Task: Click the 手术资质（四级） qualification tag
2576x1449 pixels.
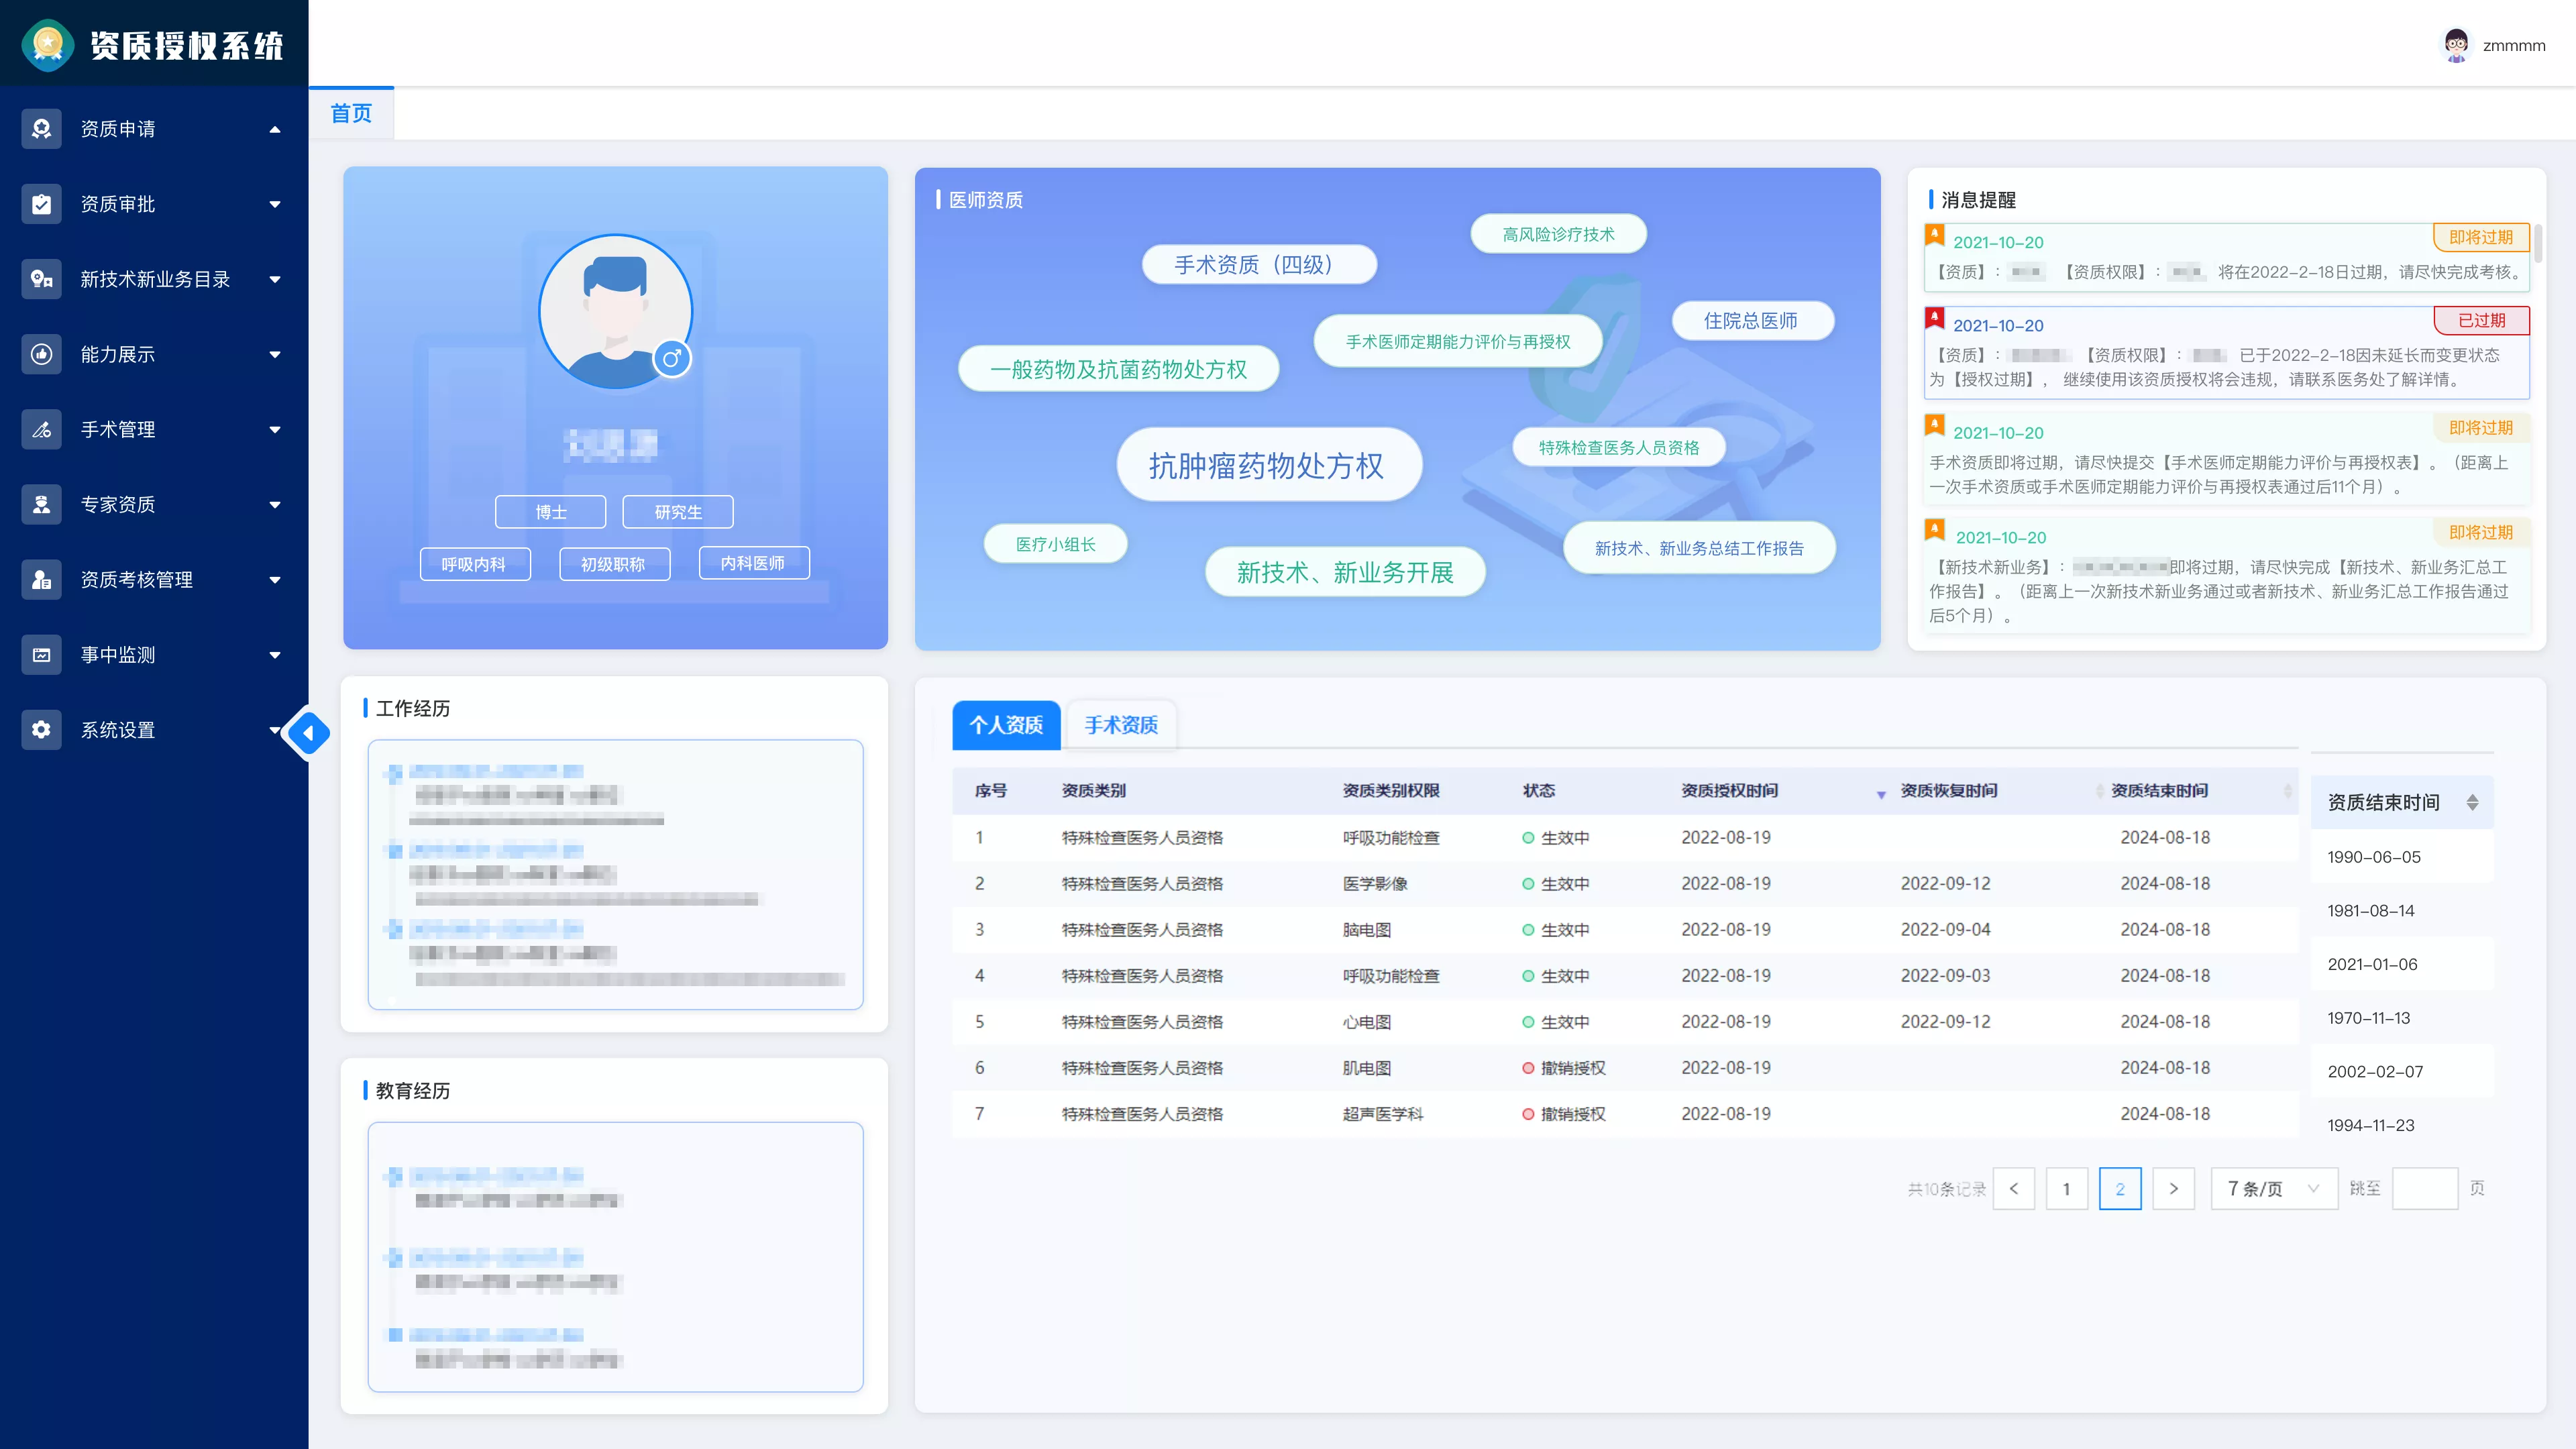Action: 1259,264
